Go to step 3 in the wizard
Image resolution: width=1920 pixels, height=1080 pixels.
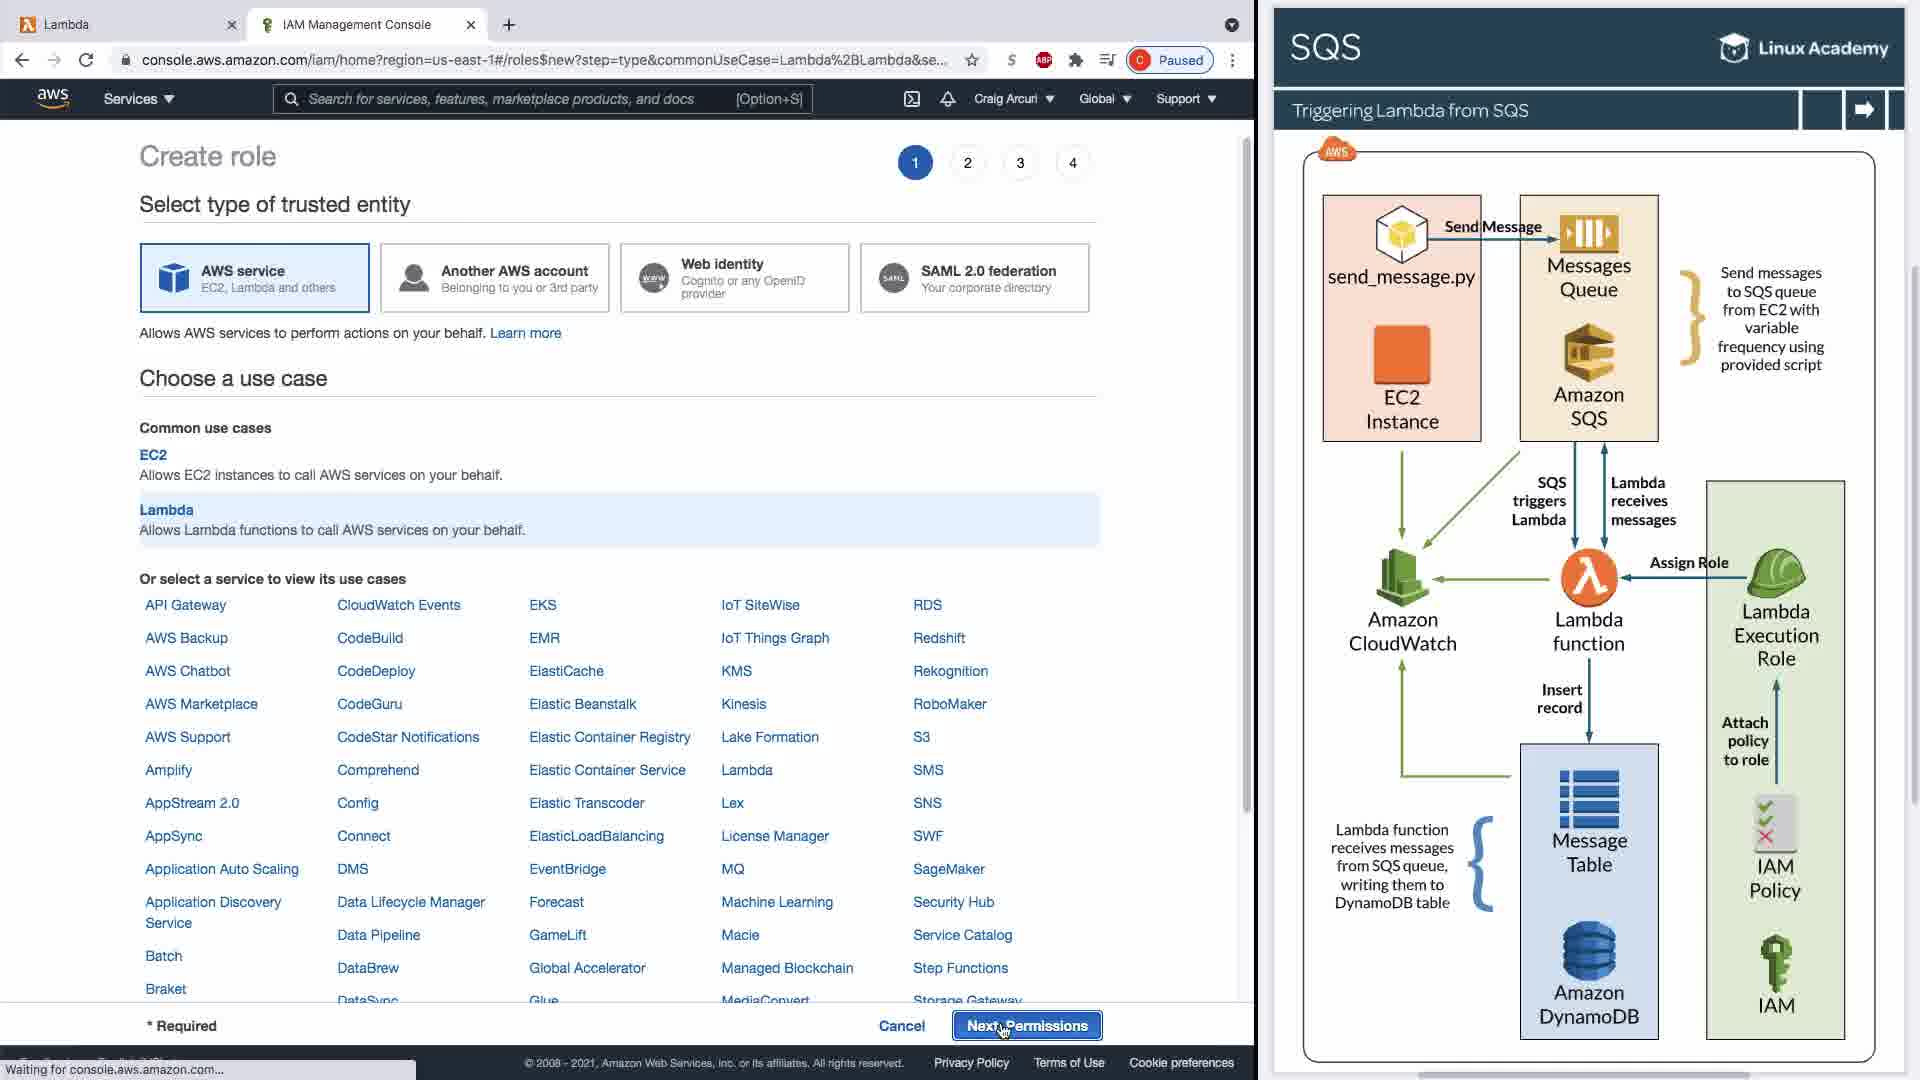pyautogui.click(x=1019, y=163)
